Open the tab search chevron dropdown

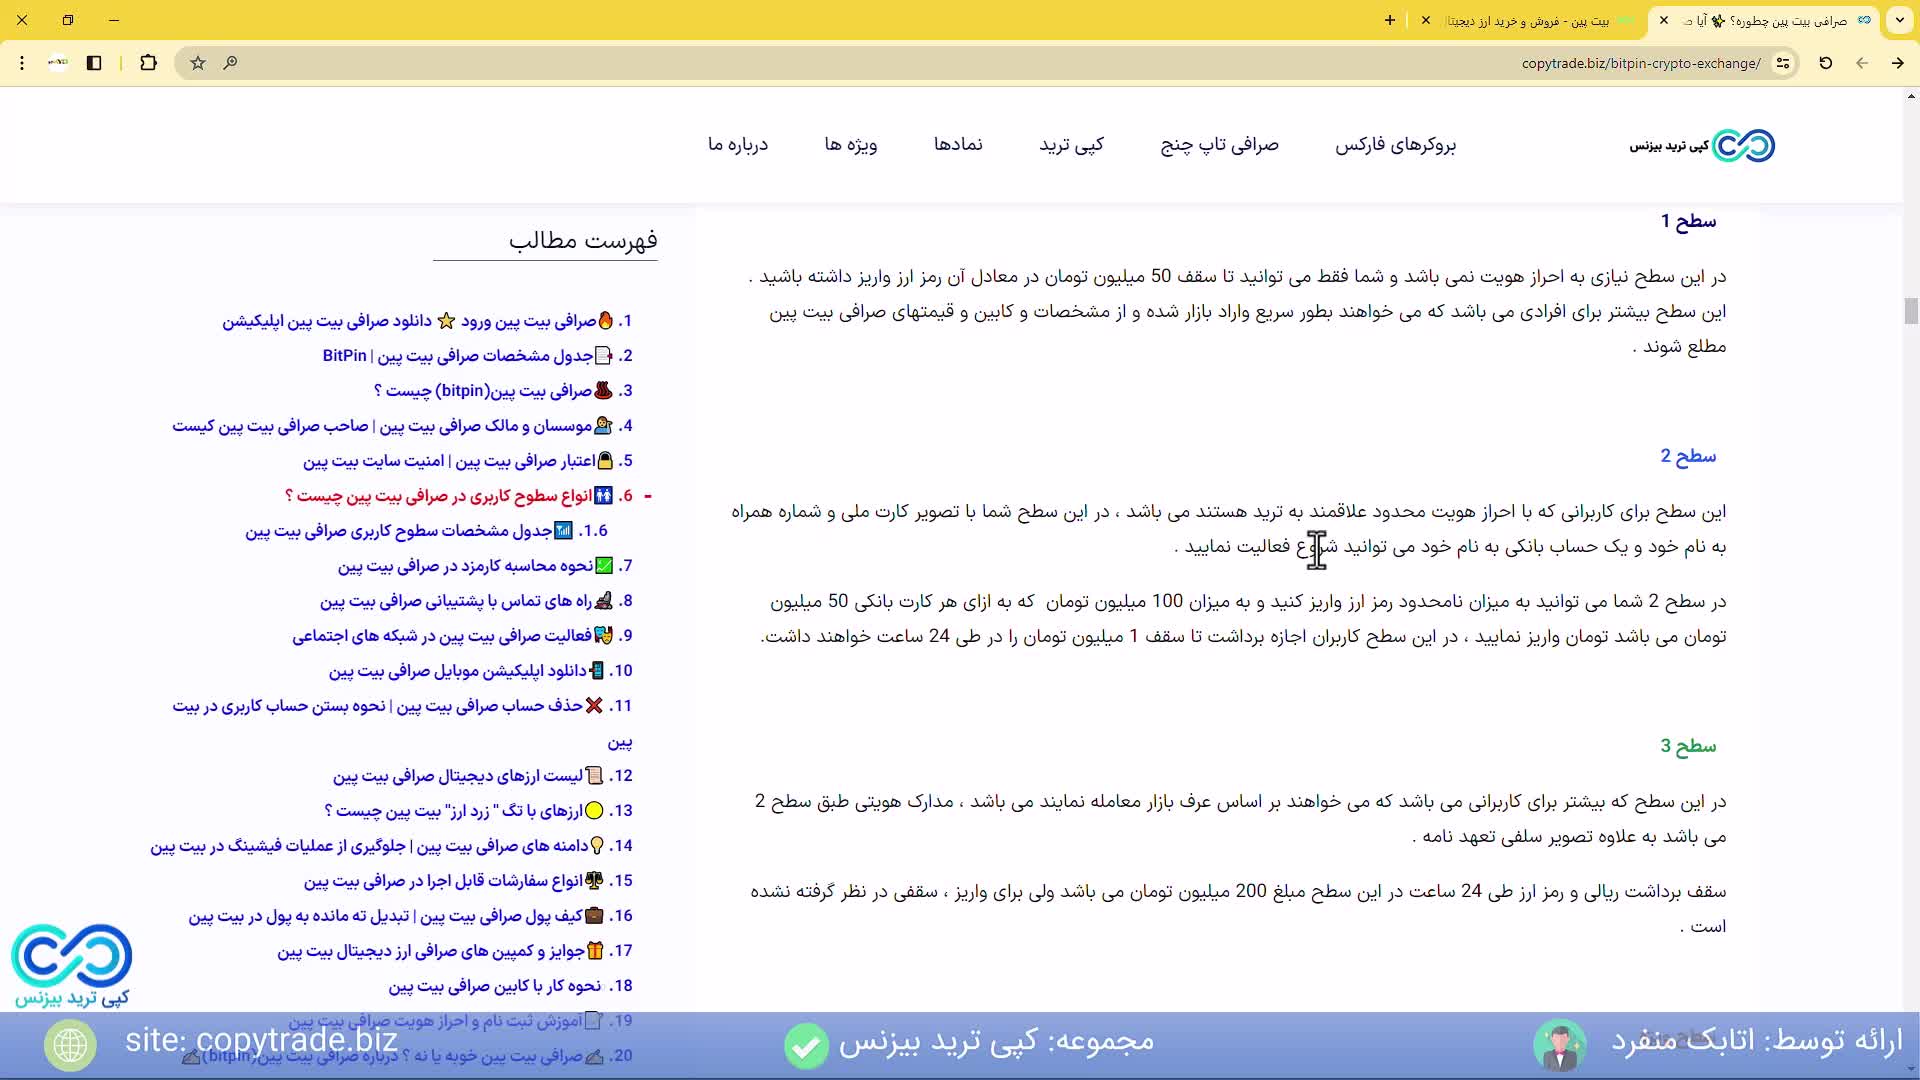tap(1899, 20)
